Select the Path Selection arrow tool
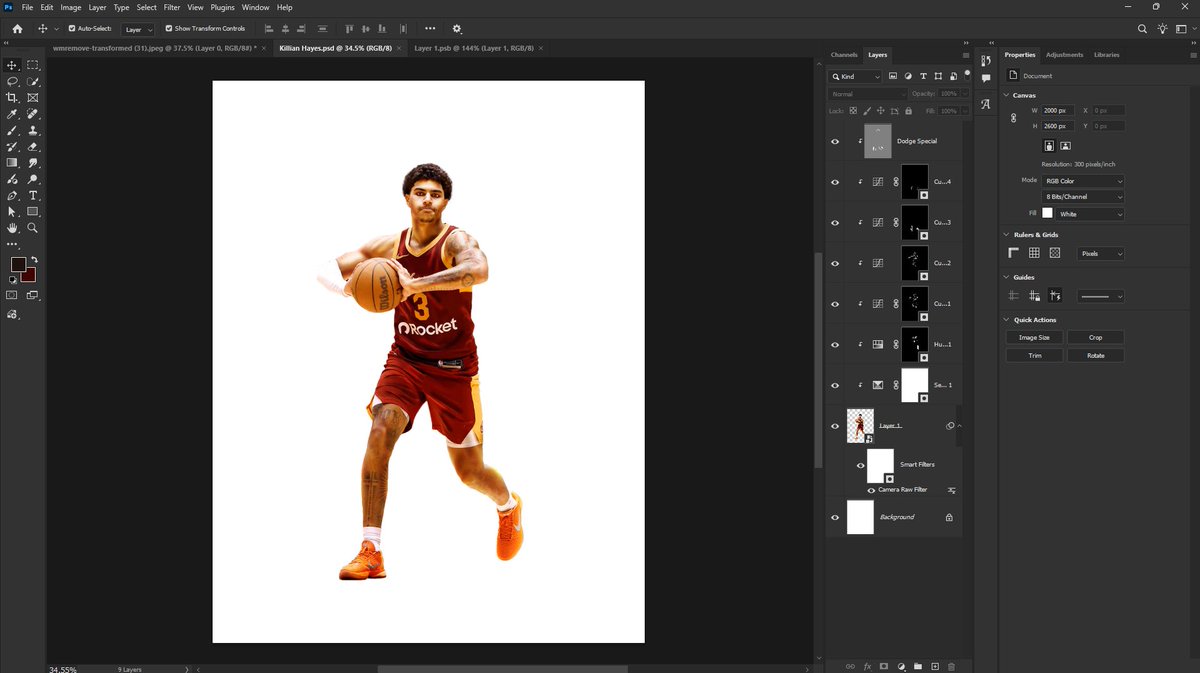The height and width of the screenshot is (673, 1200). (12, 211)
